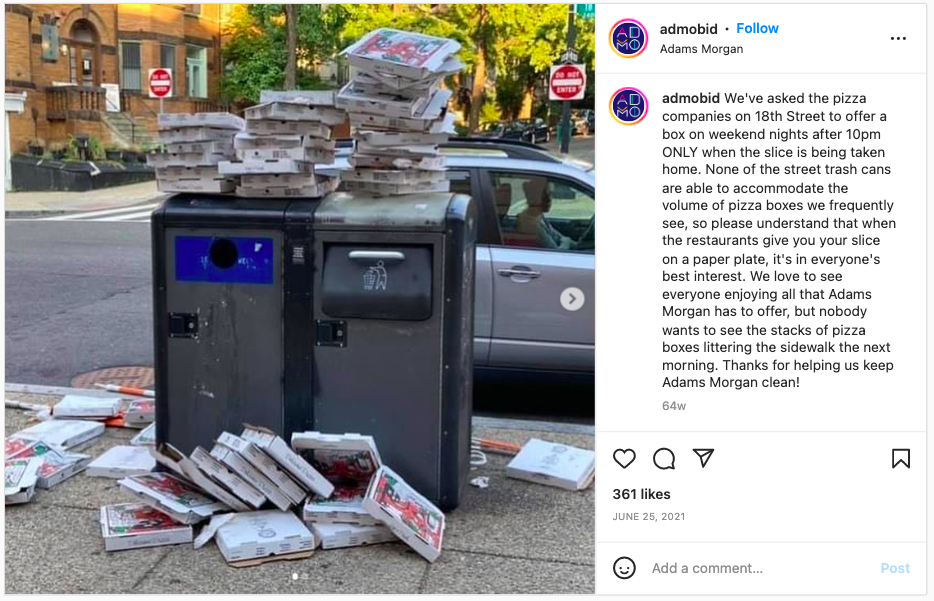
Task: Save the post with the bookmark icon
Action: pos(901,459)
